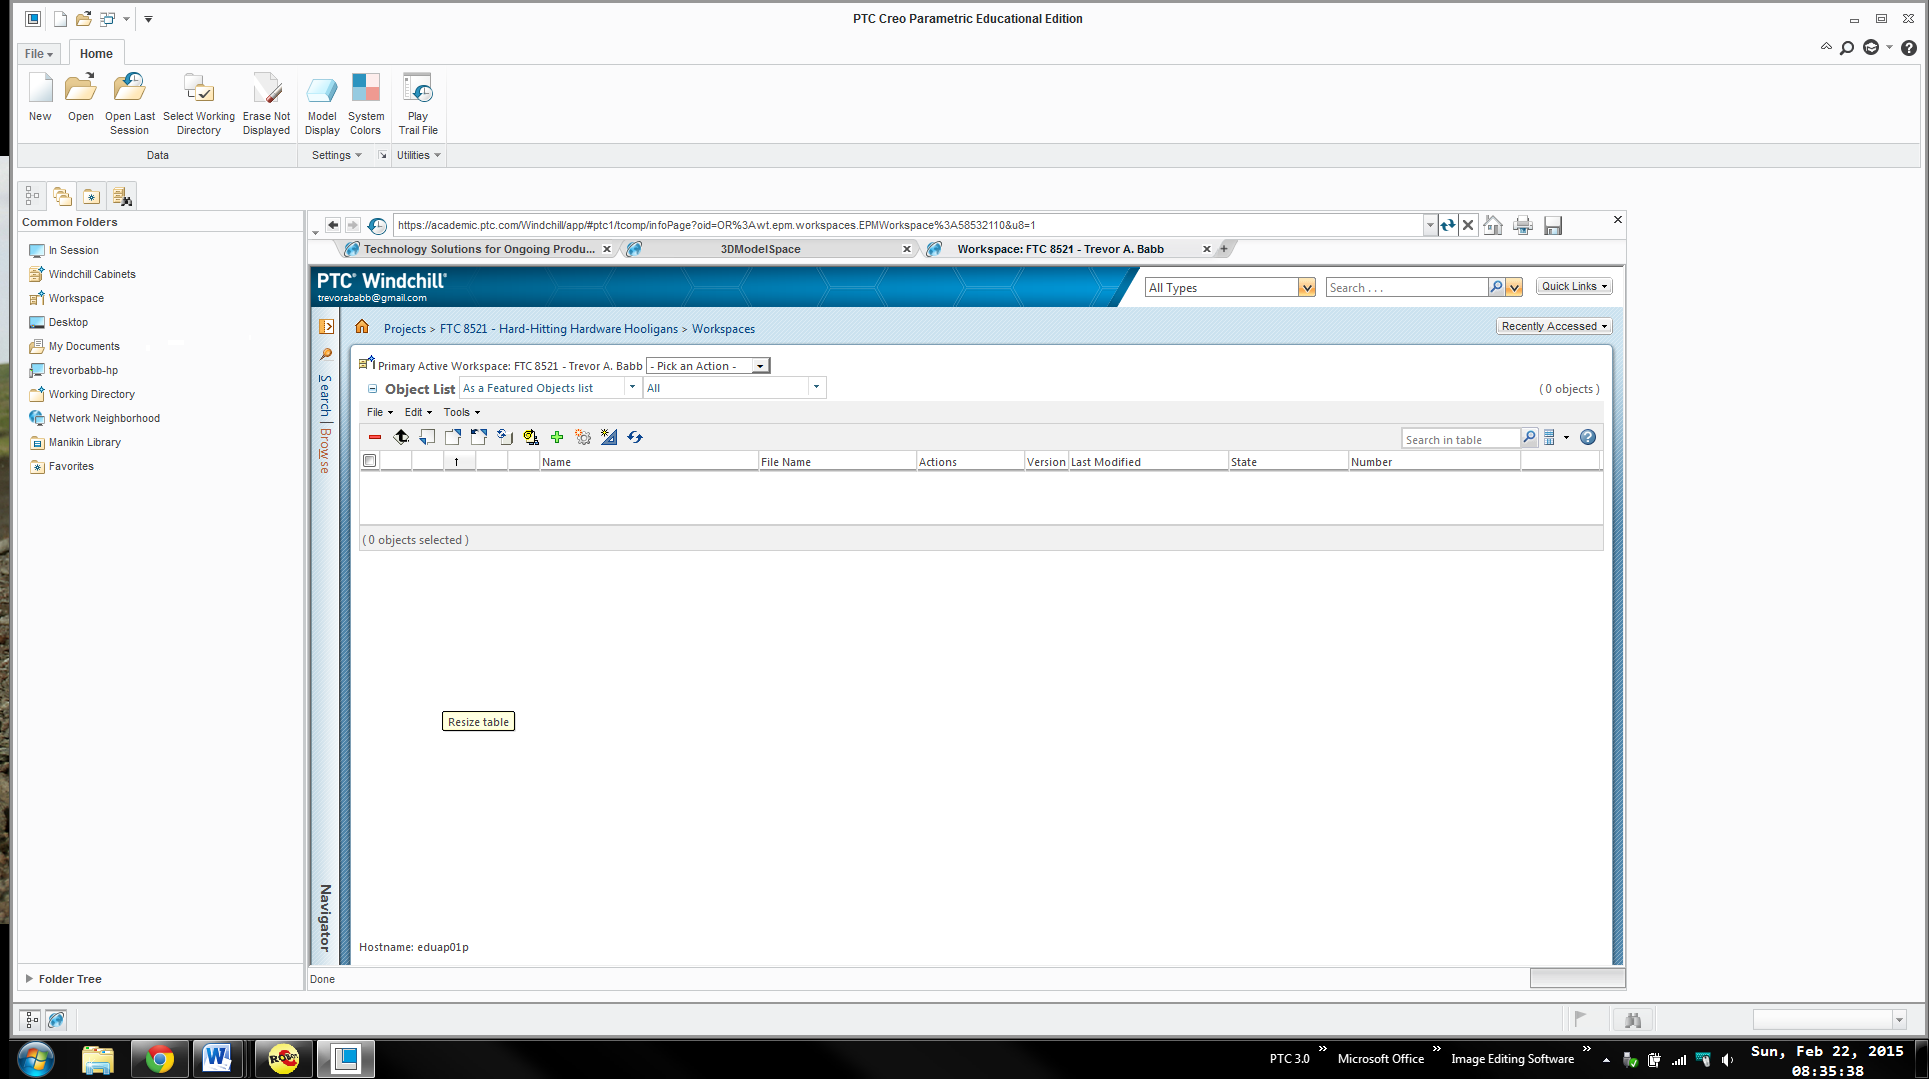Click the browser save floppy icon
The height and width of the screenshot is (1079, 1929).
(x=1553, y=226)
